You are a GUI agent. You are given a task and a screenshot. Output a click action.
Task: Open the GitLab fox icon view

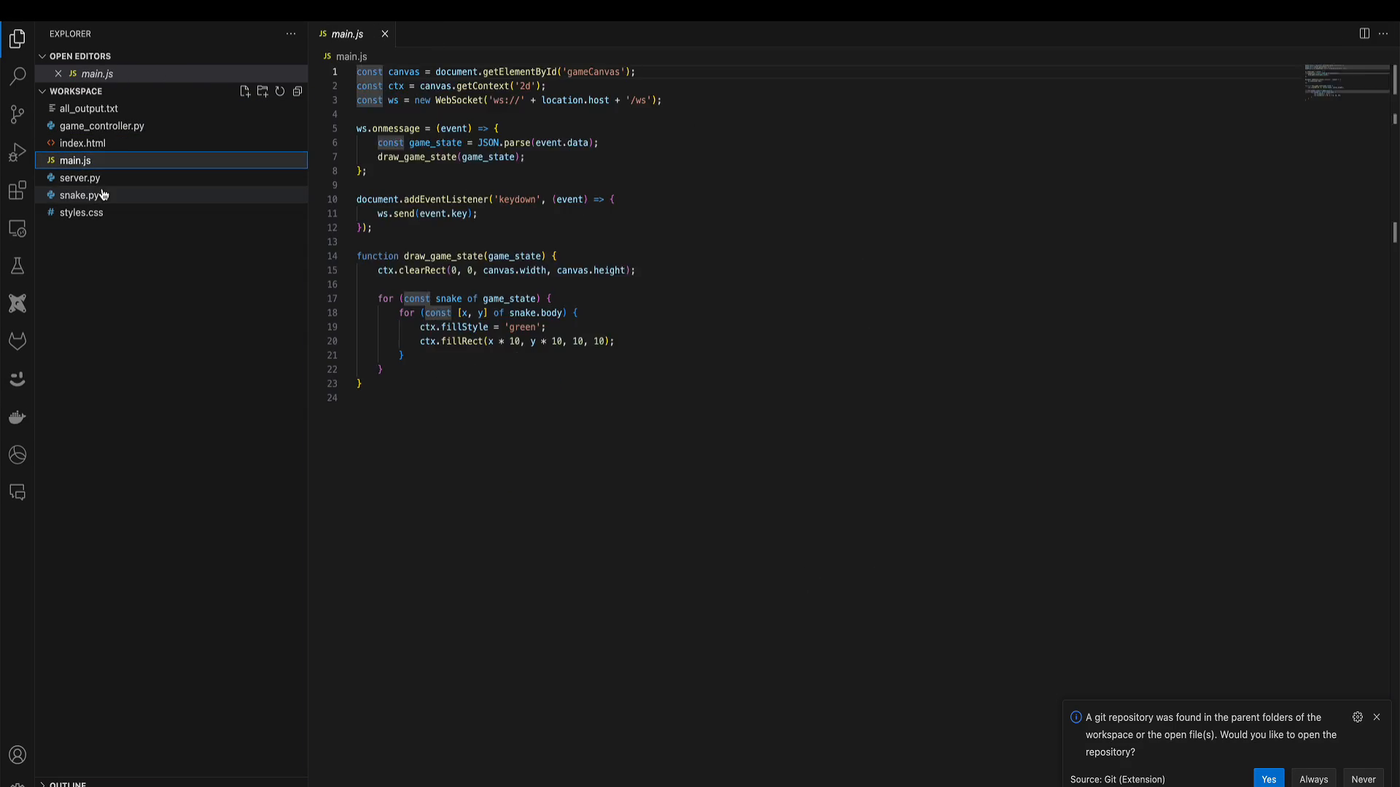coord(17,341)
